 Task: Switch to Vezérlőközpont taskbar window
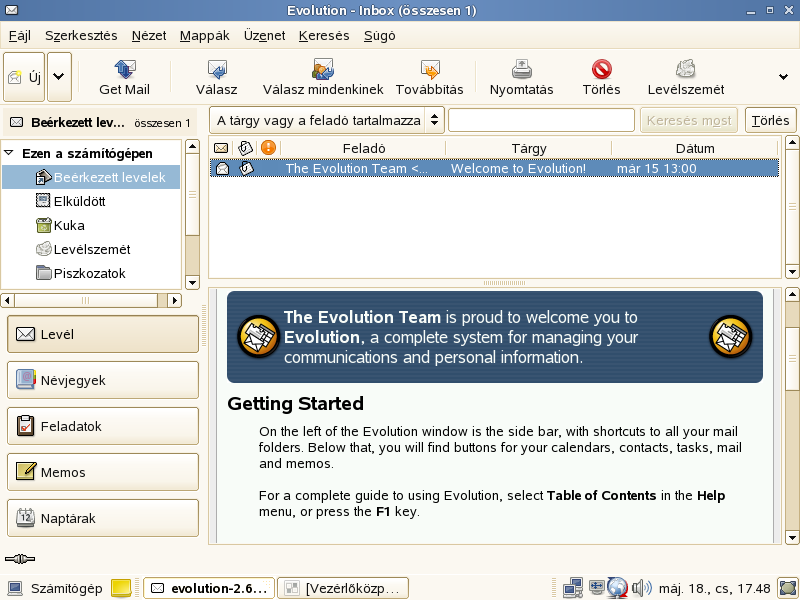click(343, 588)
